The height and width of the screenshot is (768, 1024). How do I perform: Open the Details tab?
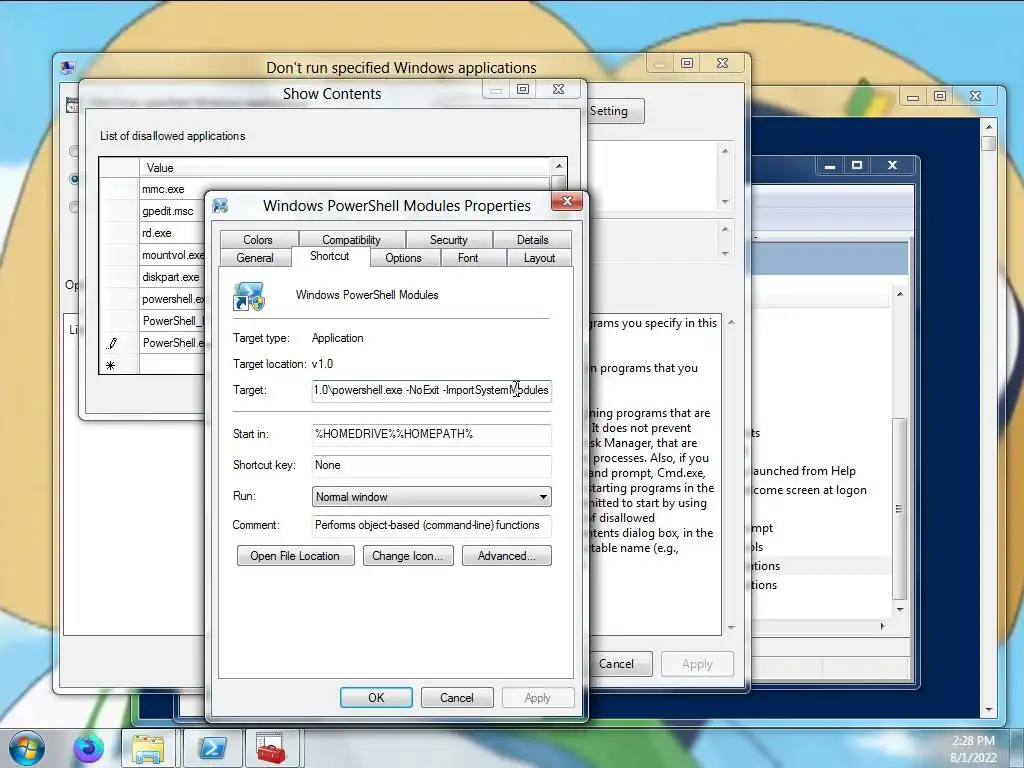(x=532, y=240)
